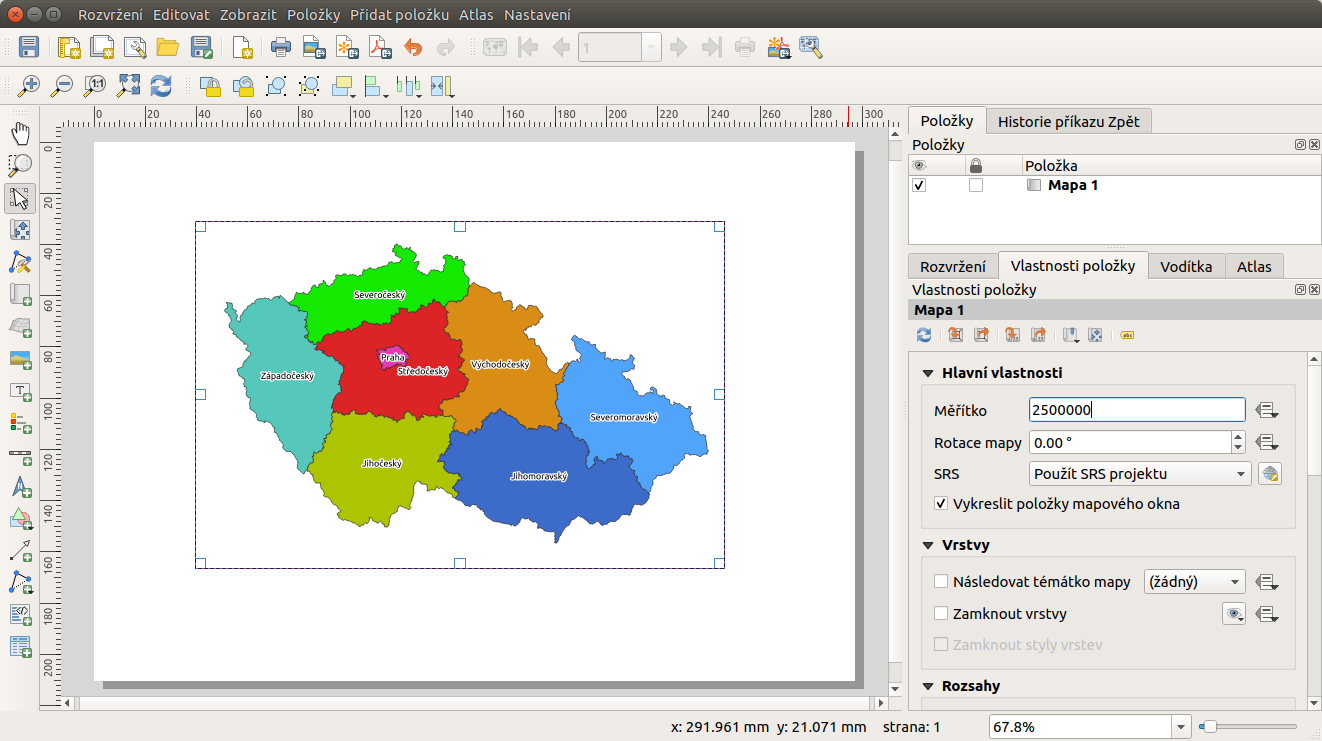1322x741 pixels.
Task: Toggle lock checkbox for Mapa 1
Action: 976,185
